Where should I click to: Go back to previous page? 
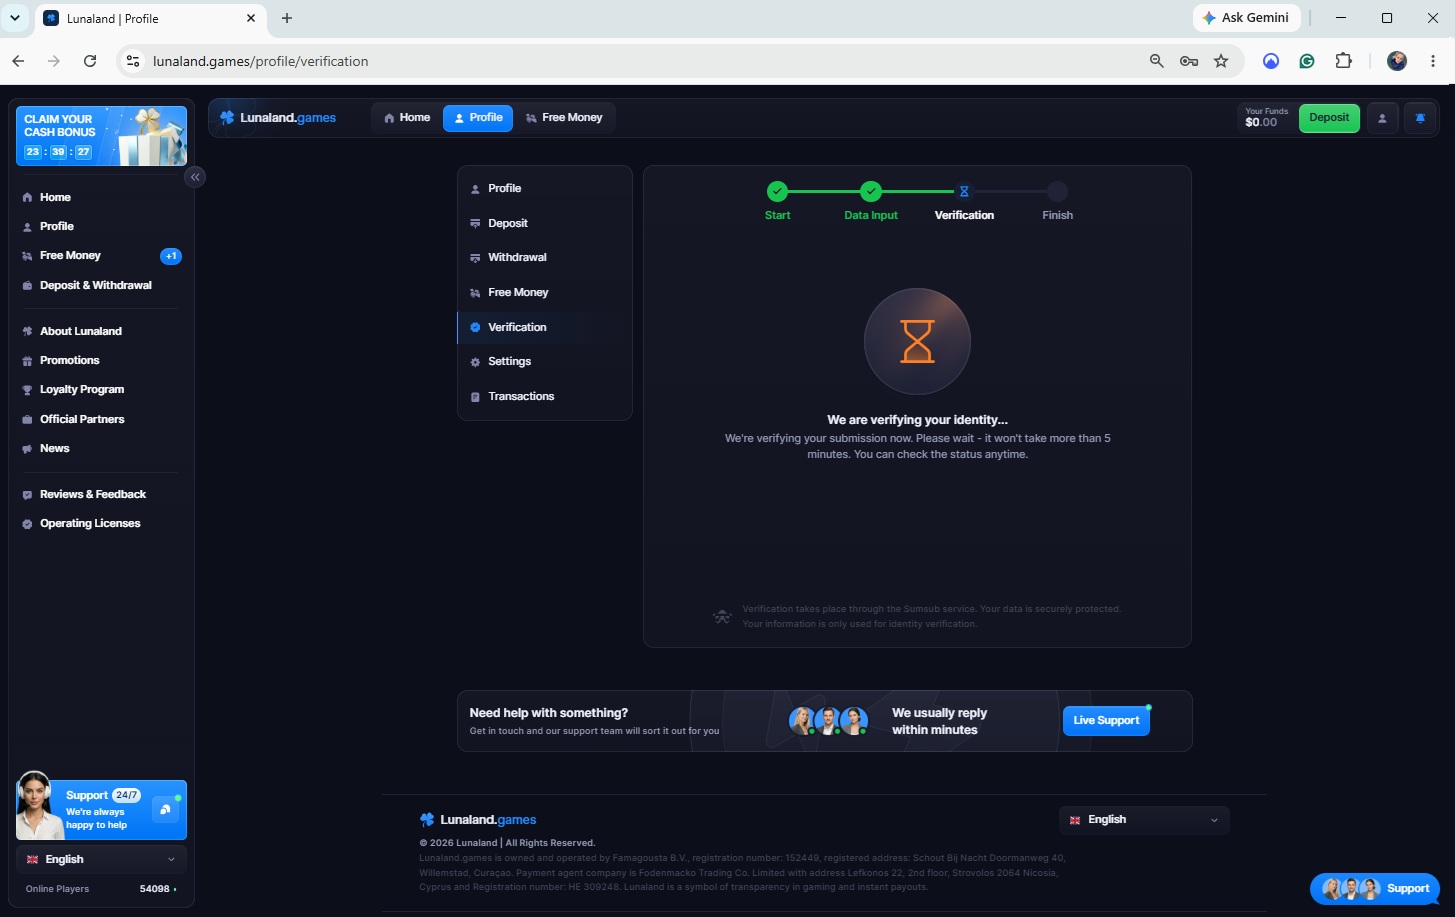point(18,61)
